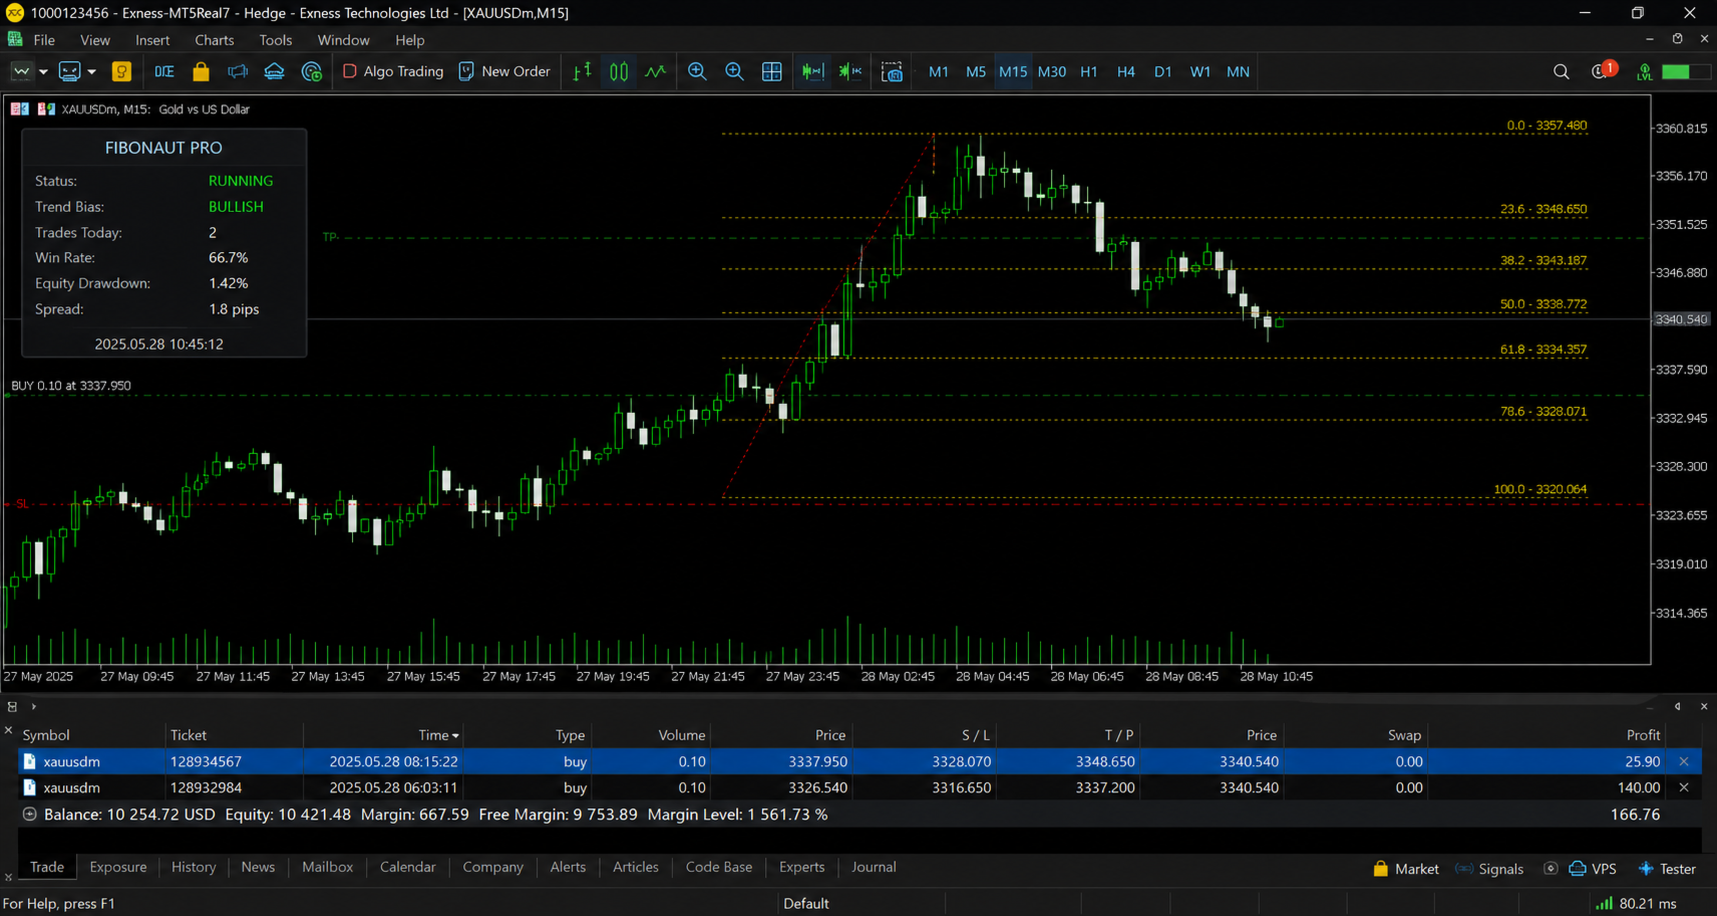Click the New Order button
This screenshot has height=916, width=1717.
[504, 72]
